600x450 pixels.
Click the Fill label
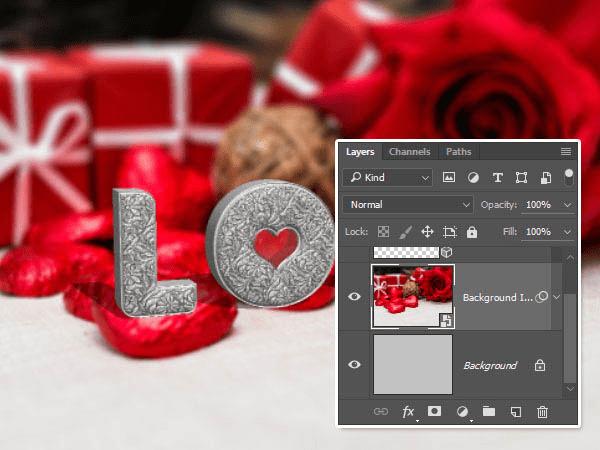(x=510, y=232)
